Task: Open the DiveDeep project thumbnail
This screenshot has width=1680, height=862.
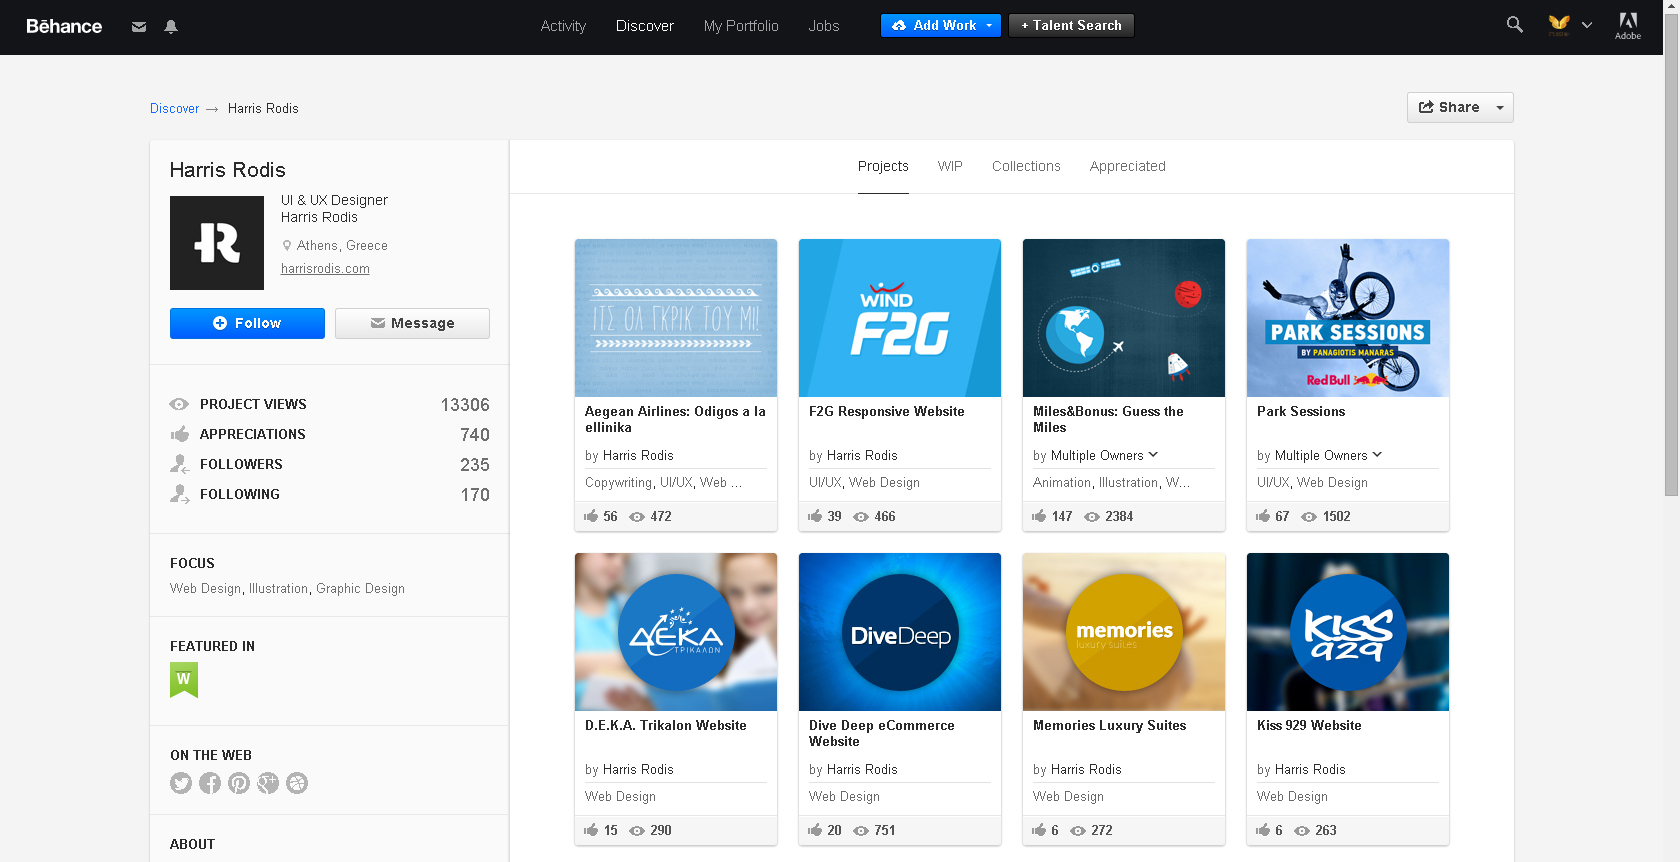Action: click(x=900, y=632)
